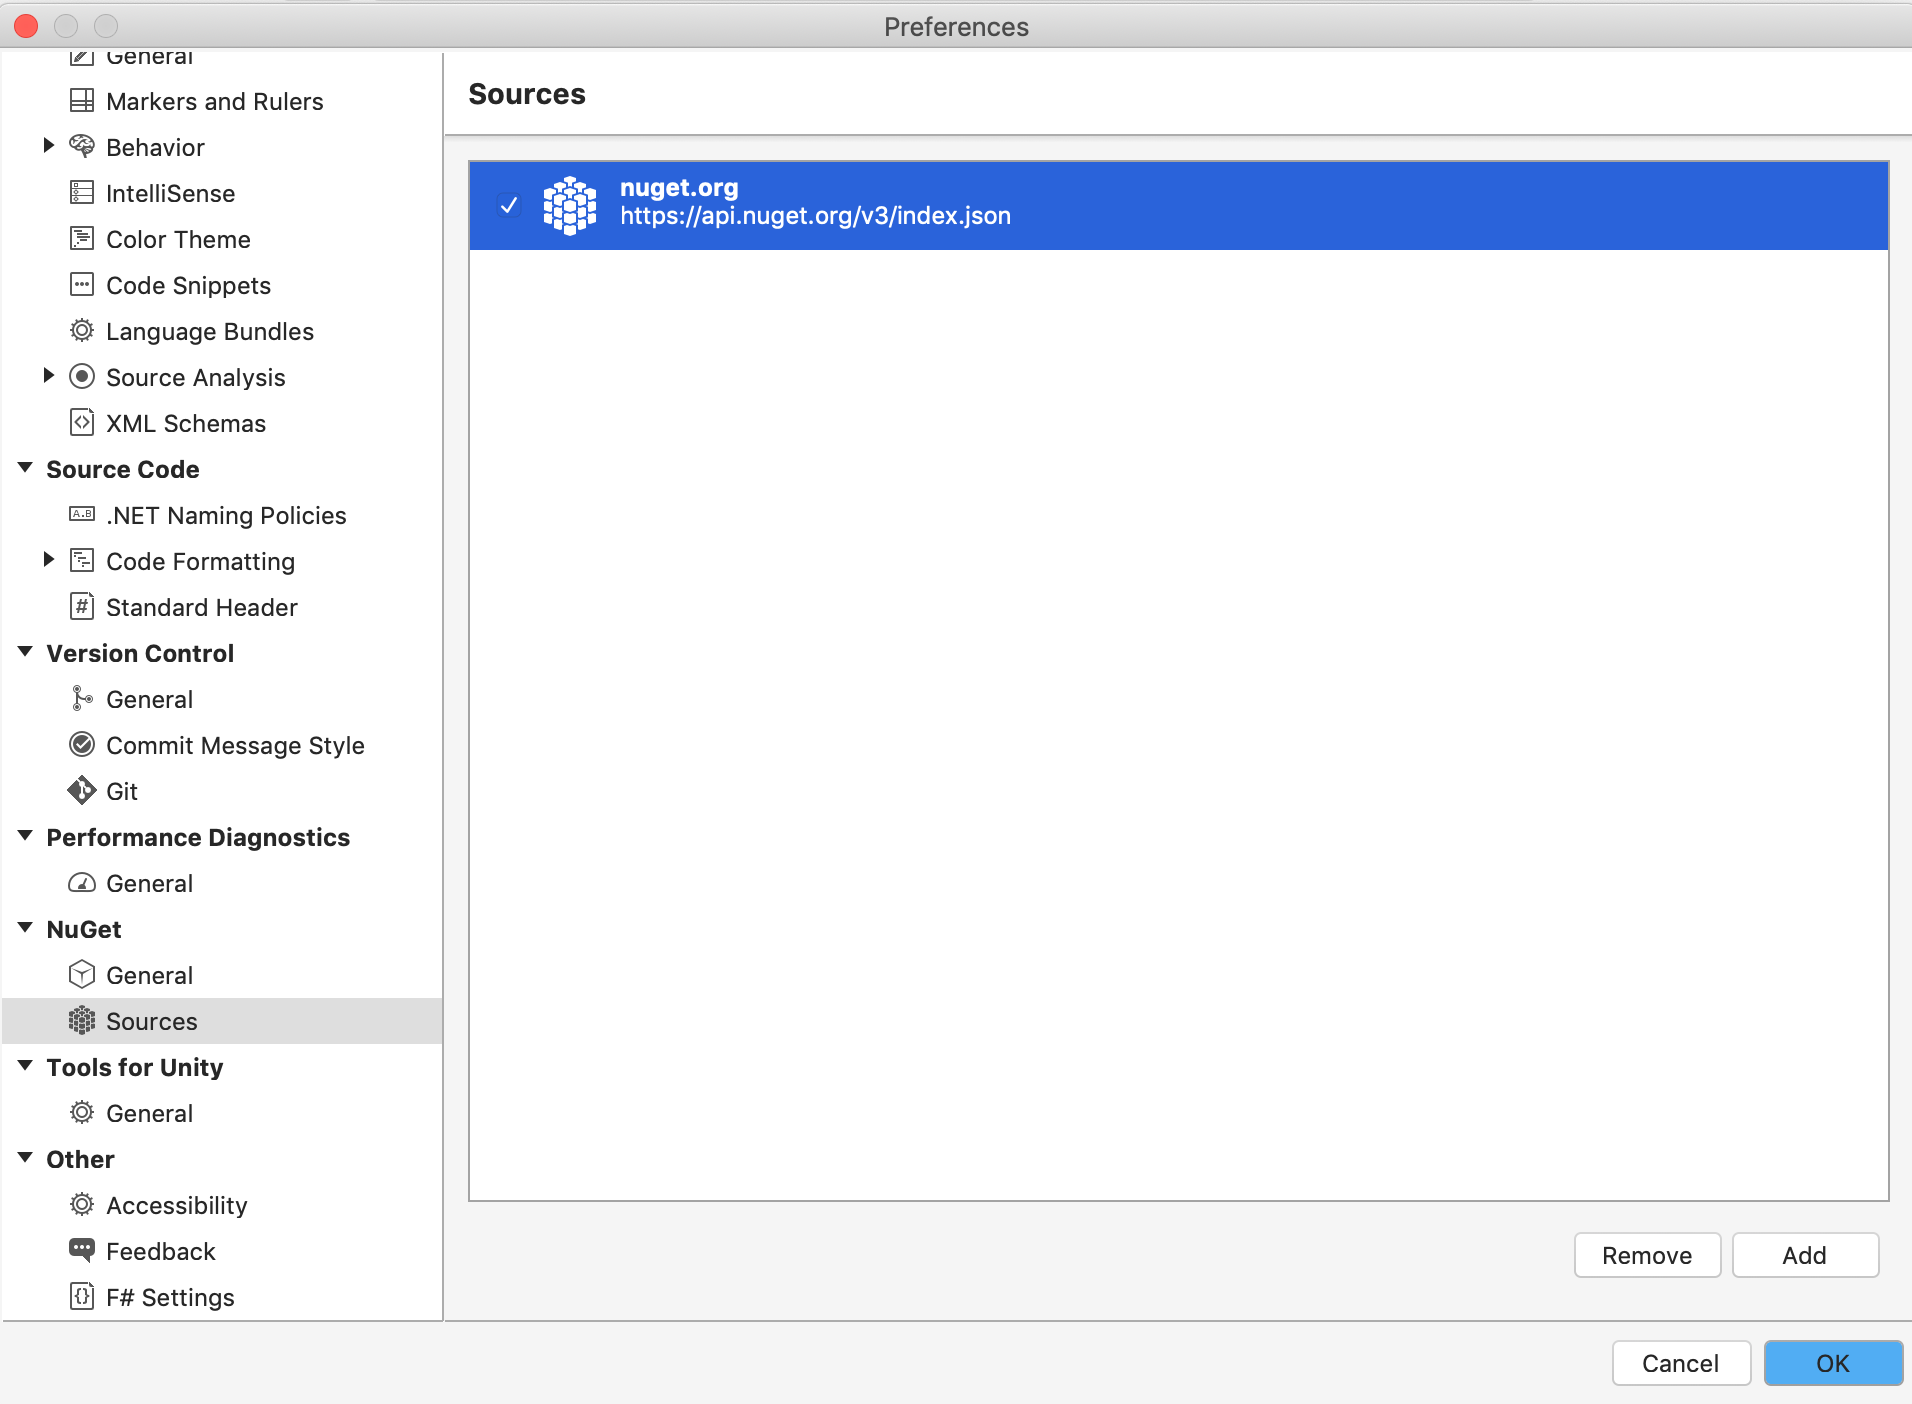Click the Code Formatting icon

(x=82, y=561)
